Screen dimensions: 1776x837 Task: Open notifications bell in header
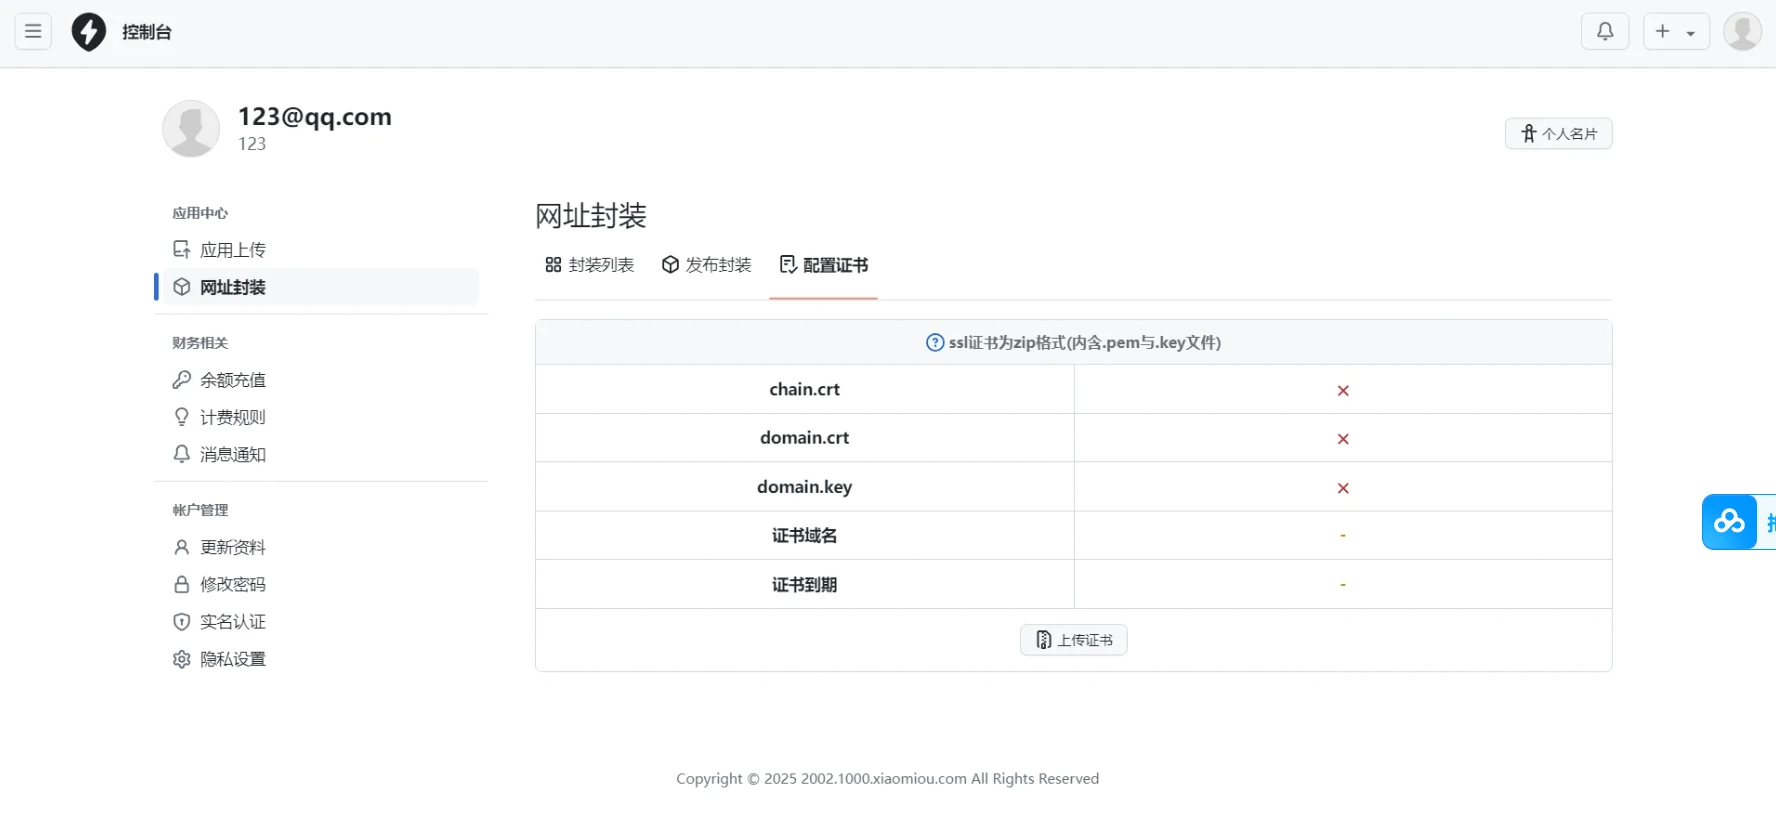click(x=1604, y=32)
